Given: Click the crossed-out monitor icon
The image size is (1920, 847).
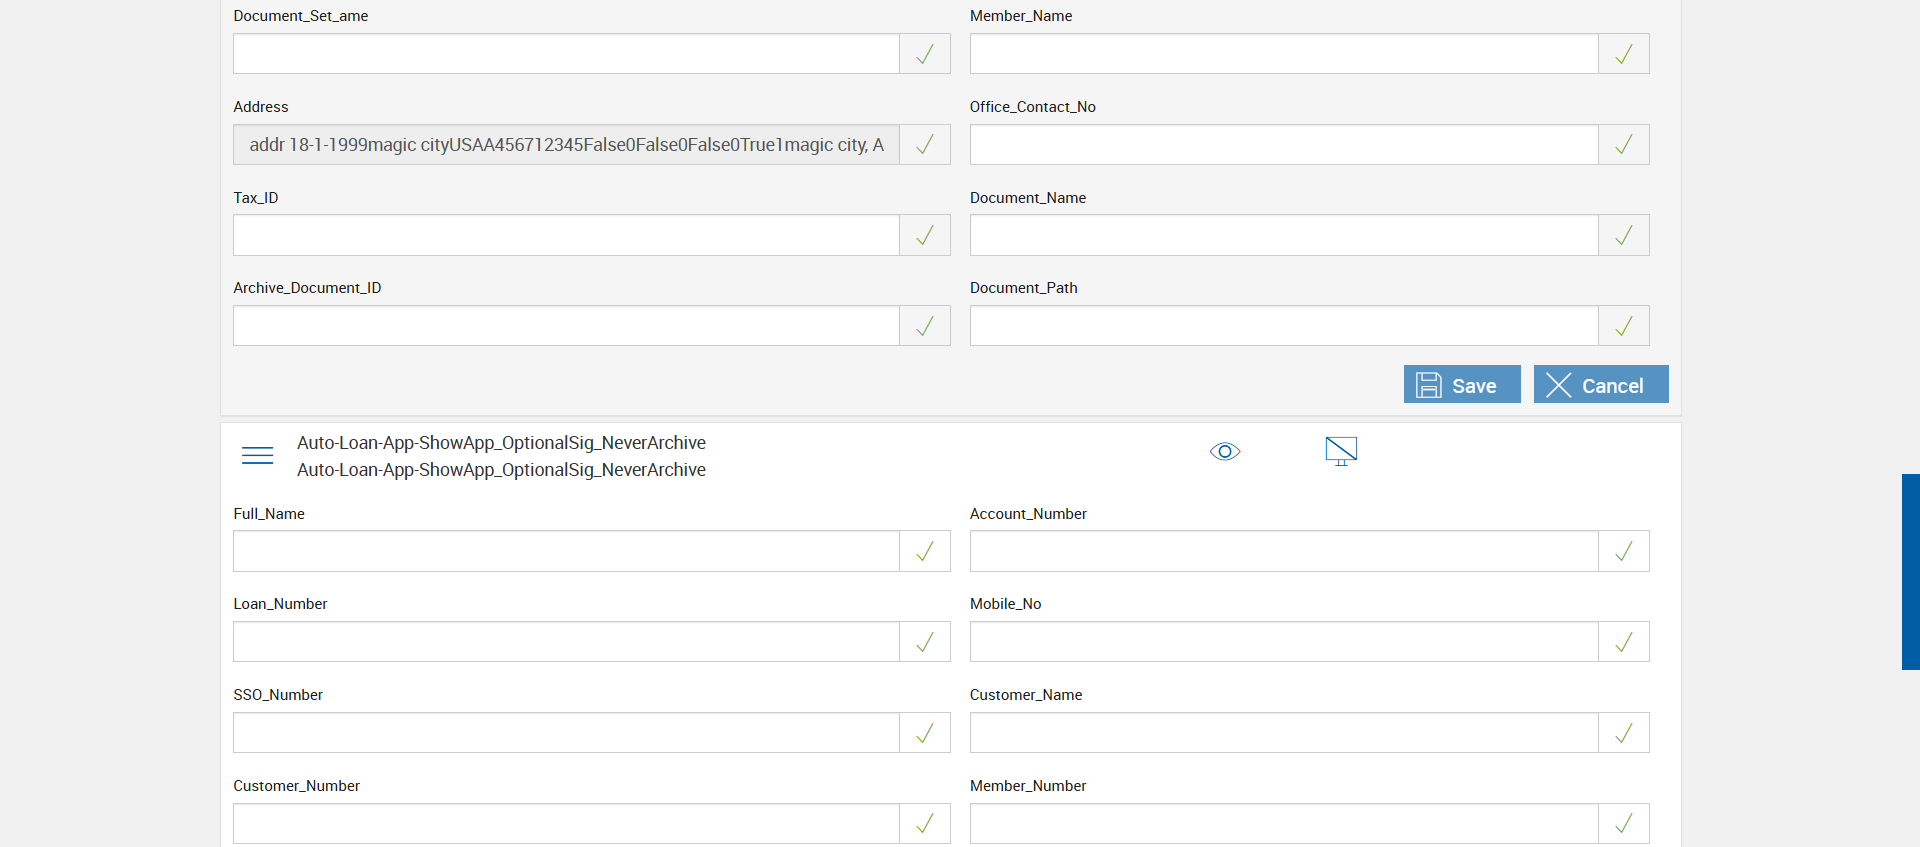Looking at the screenshot, I should click(1341, 451).
